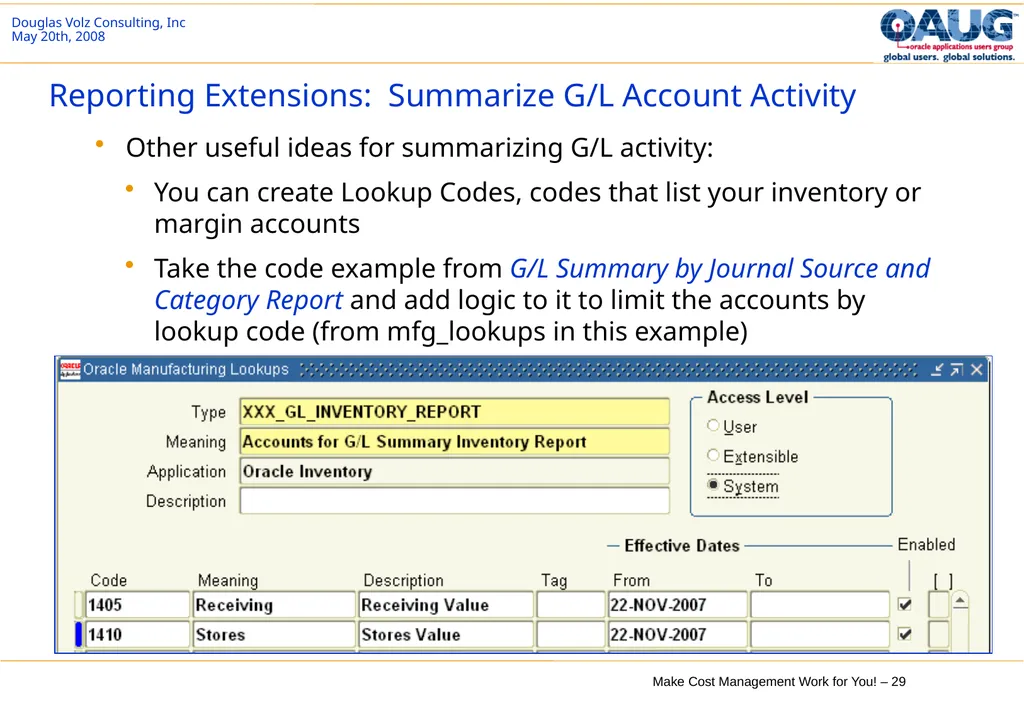The width and height of the screenshot is (1024, 708).
Task: Click the Tag cell in the 1410 row
Action: click(571, 634)
